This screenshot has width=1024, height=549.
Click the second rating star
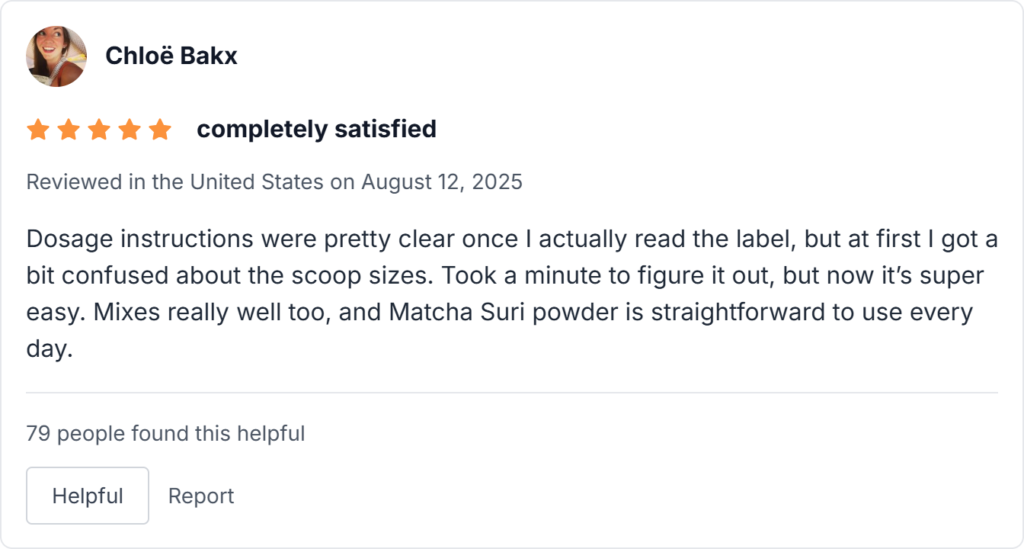[69, 130]
